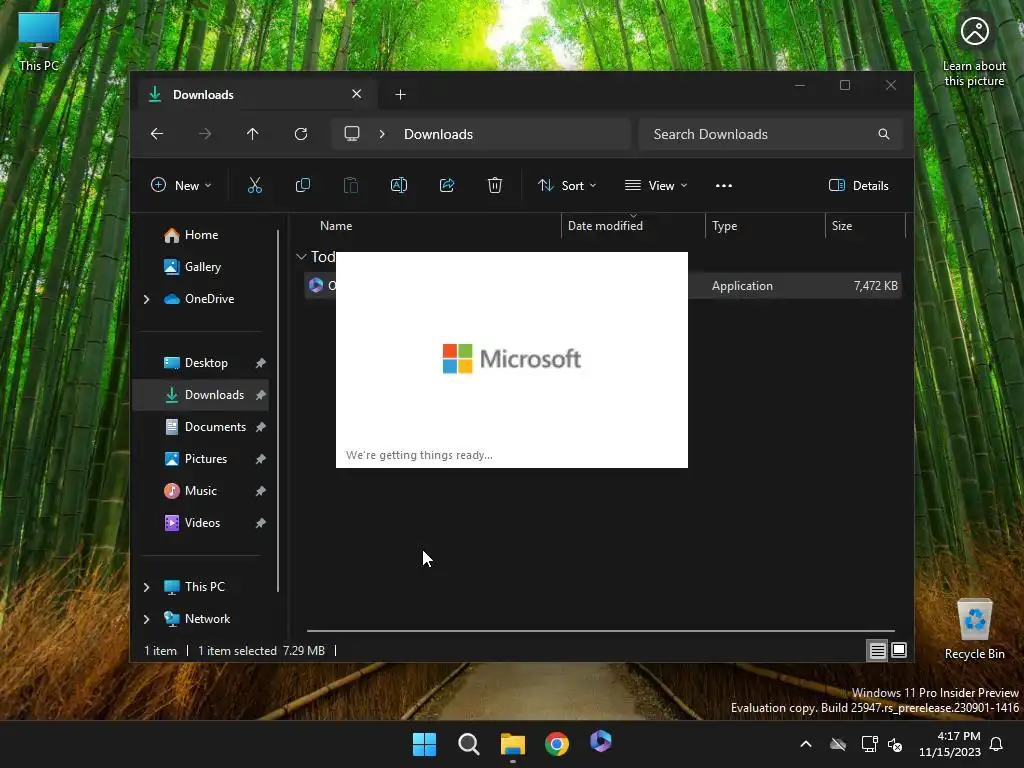Expand Network tree node
The height and width of the screenshot is (768, 1024).
tap(146, 619)
